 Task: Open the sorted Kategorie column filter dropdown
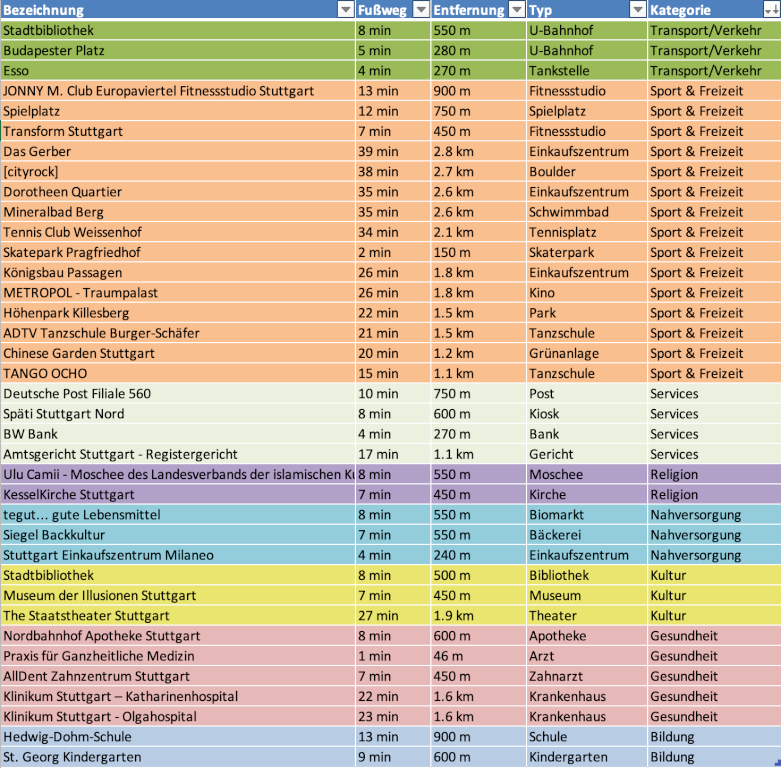point(772,9)
